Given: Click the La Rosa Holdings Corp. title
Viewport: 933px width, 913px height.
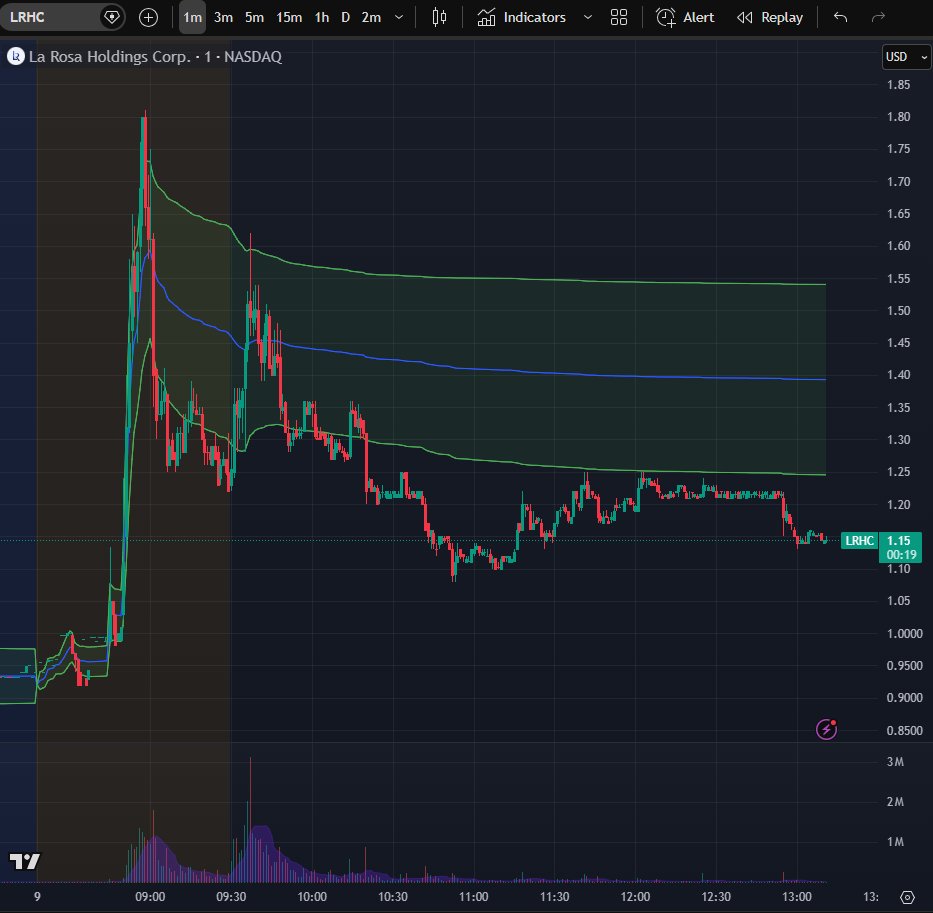Looking at the screenshot, I should [109, 57].
